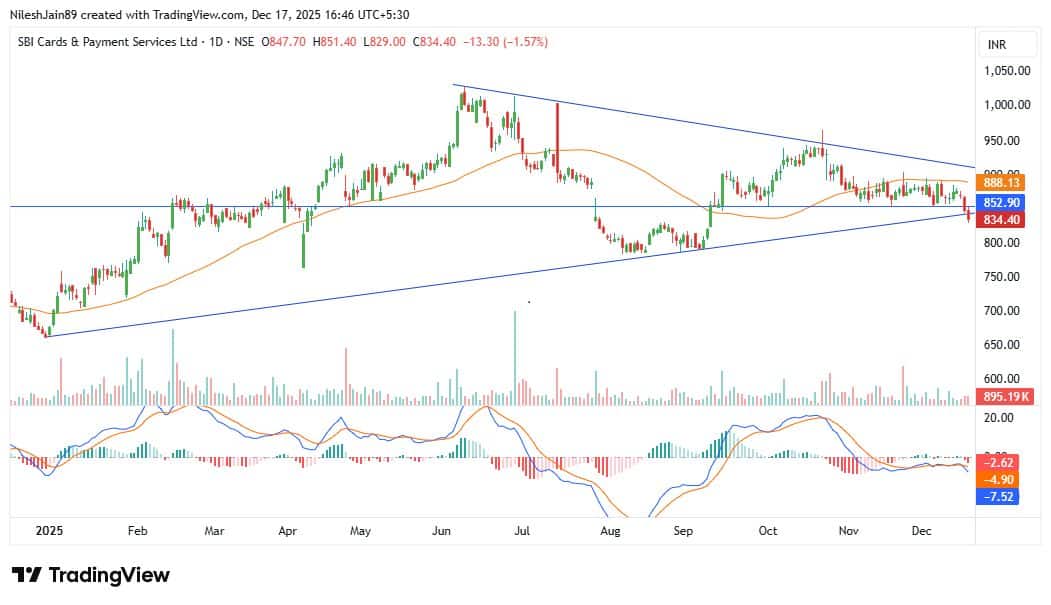Click the 2025 label on the time axis
Viewport: 1051px width, 605px height.
coord(49,531)
